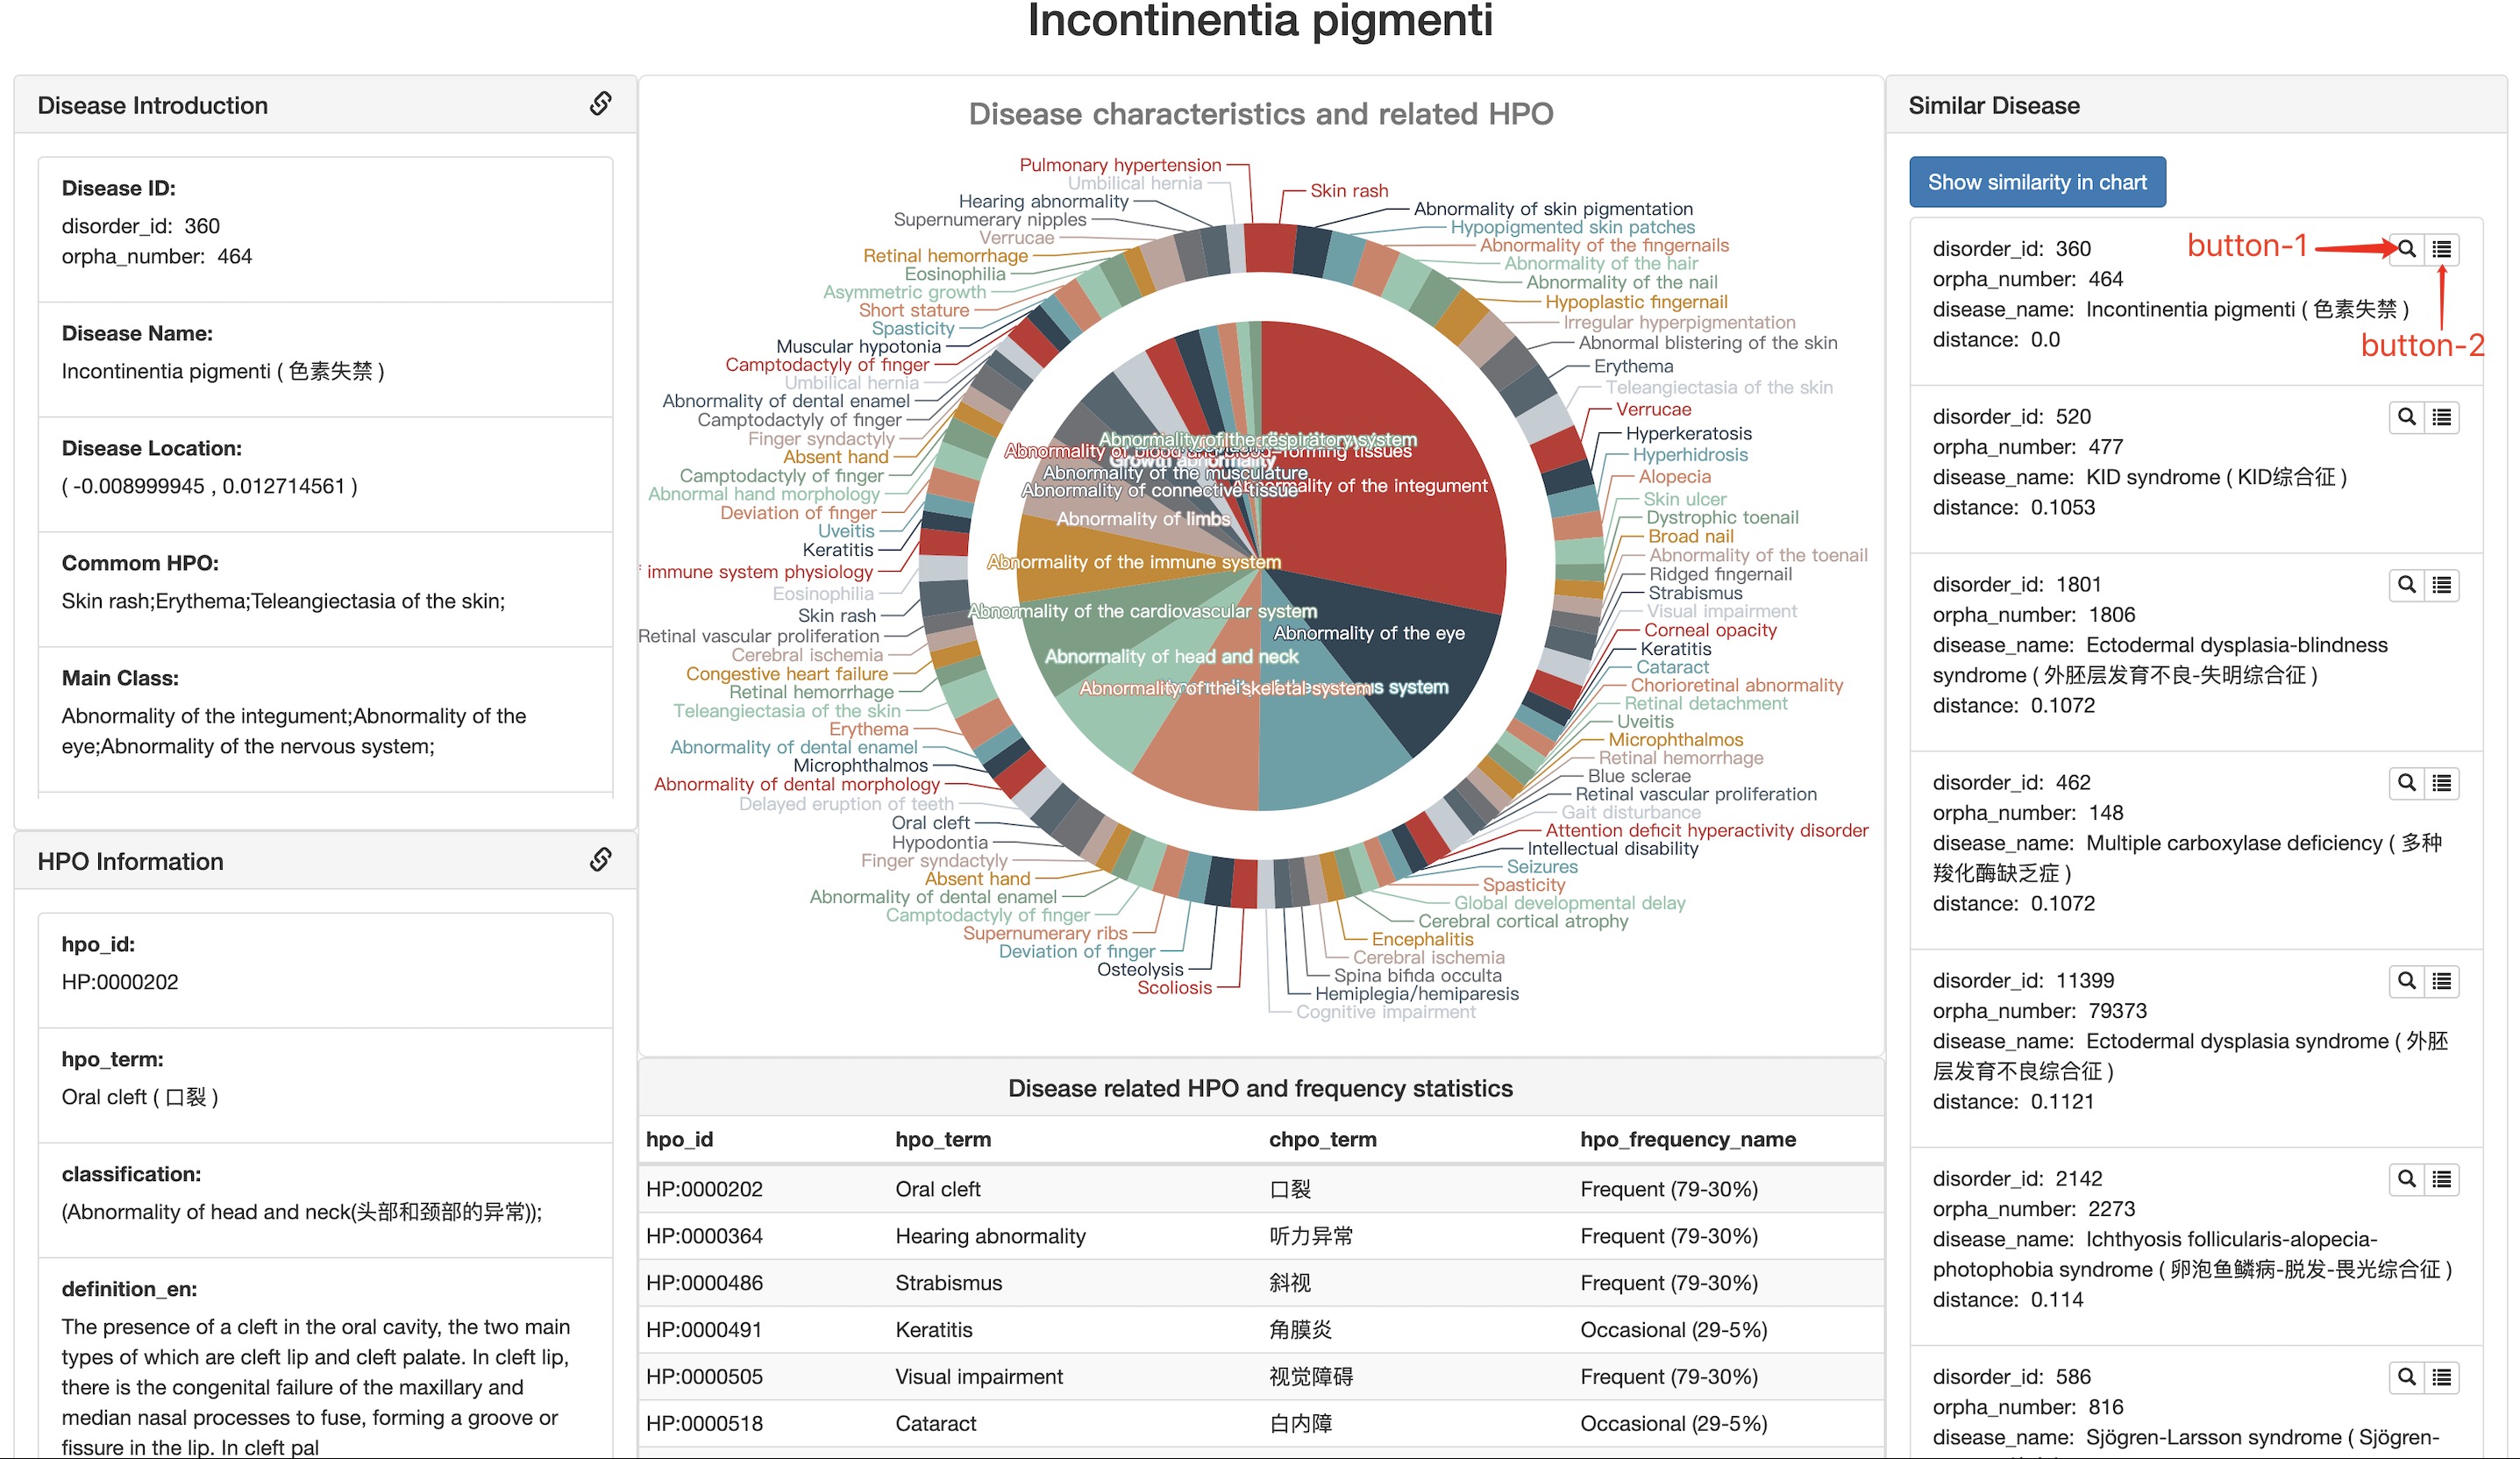Click list icon for Multiple carboxylase deficiency
The image size is (2520, 1459).
[2442, 783]
